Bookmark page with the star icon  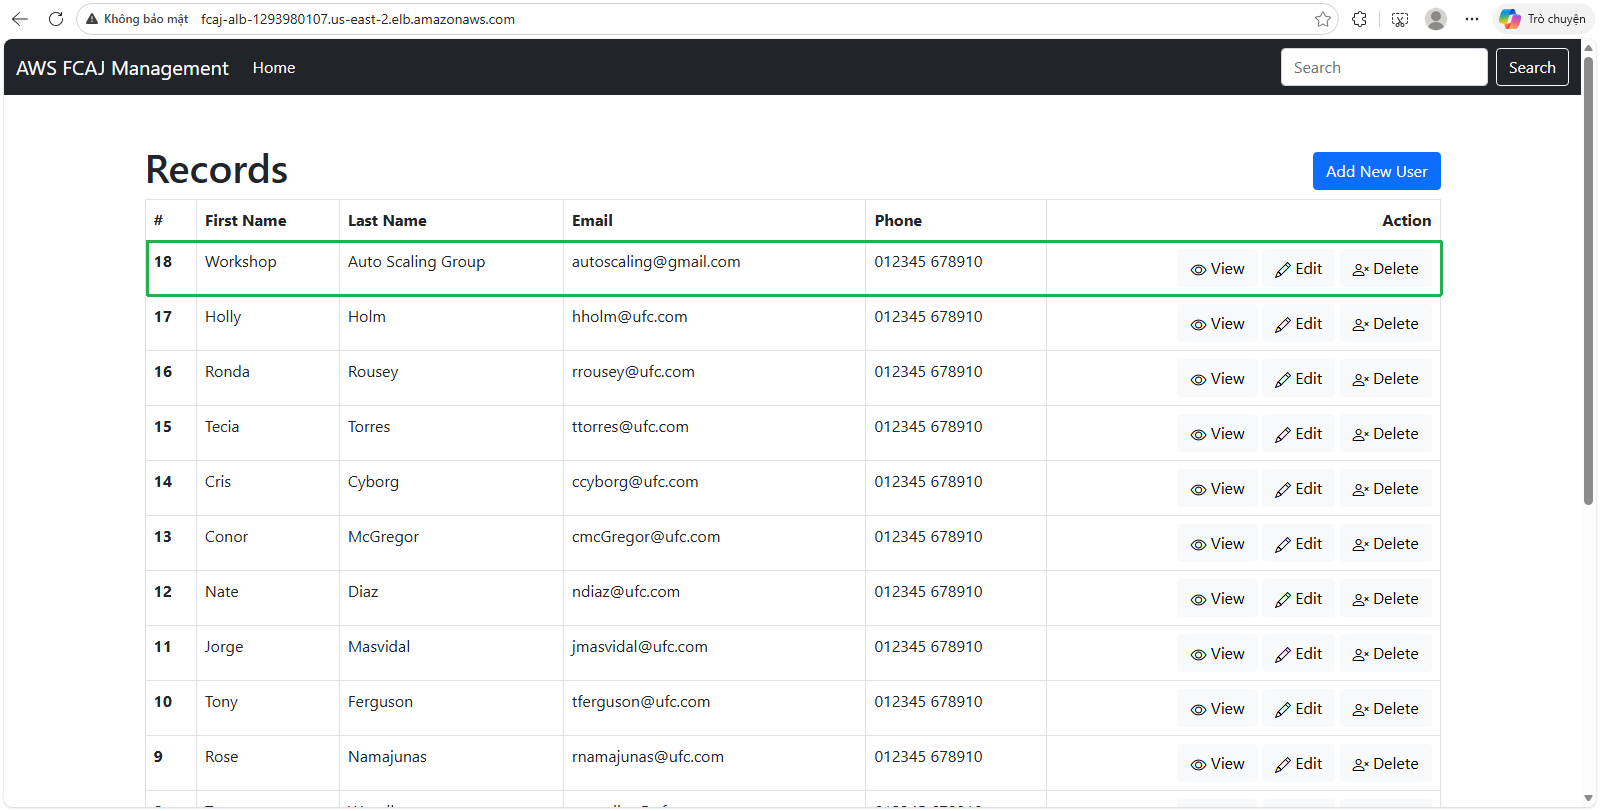(x=1323, y=19)
